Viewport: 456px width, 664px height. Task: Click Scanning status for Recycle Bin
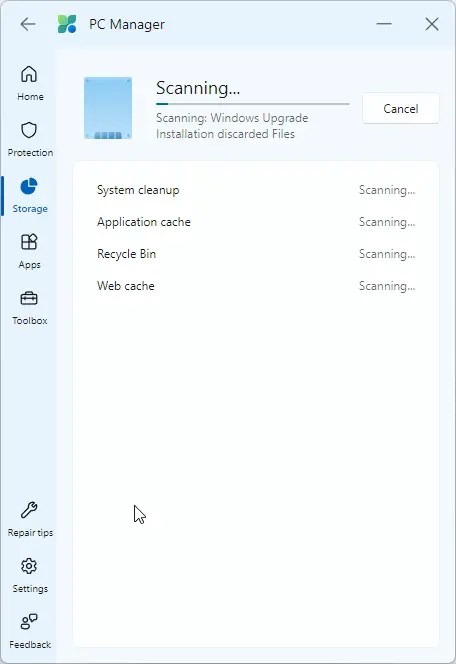click(x=387, y=254)
